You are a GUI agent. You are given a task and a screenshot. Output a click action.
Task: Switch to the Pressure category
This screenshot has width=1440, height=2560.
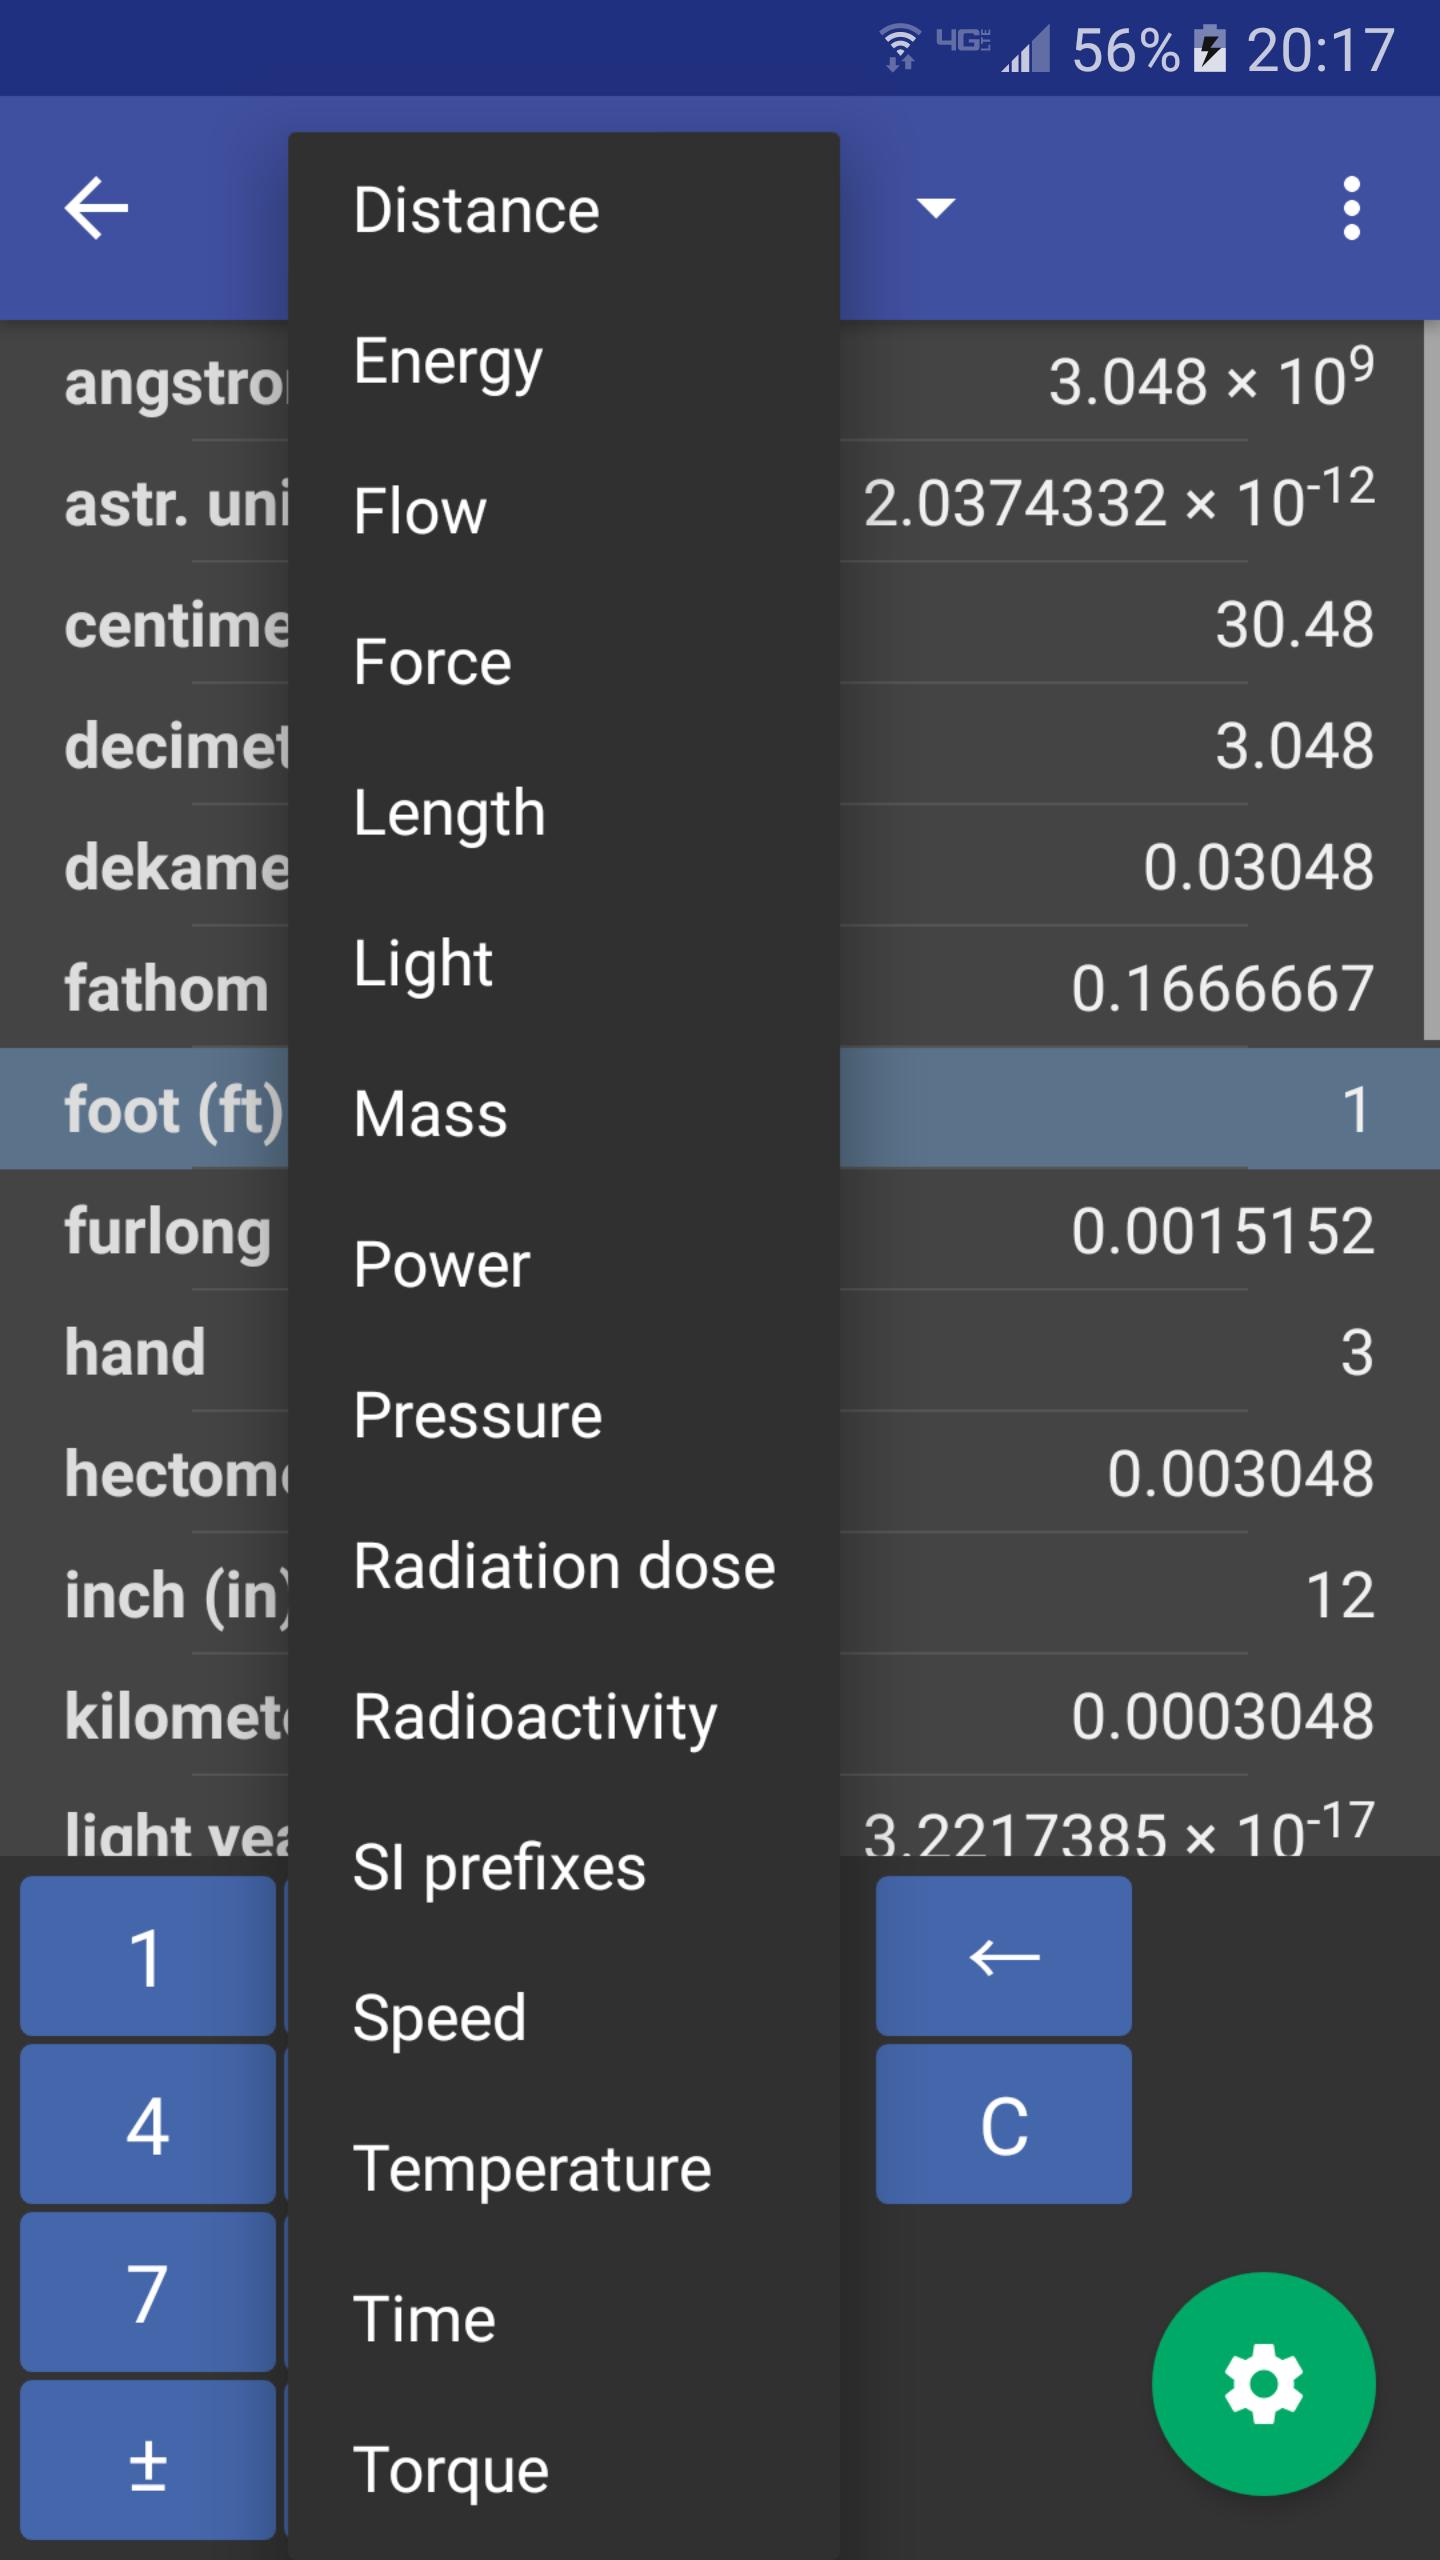pyautogui.click(x=477, y=1416)
